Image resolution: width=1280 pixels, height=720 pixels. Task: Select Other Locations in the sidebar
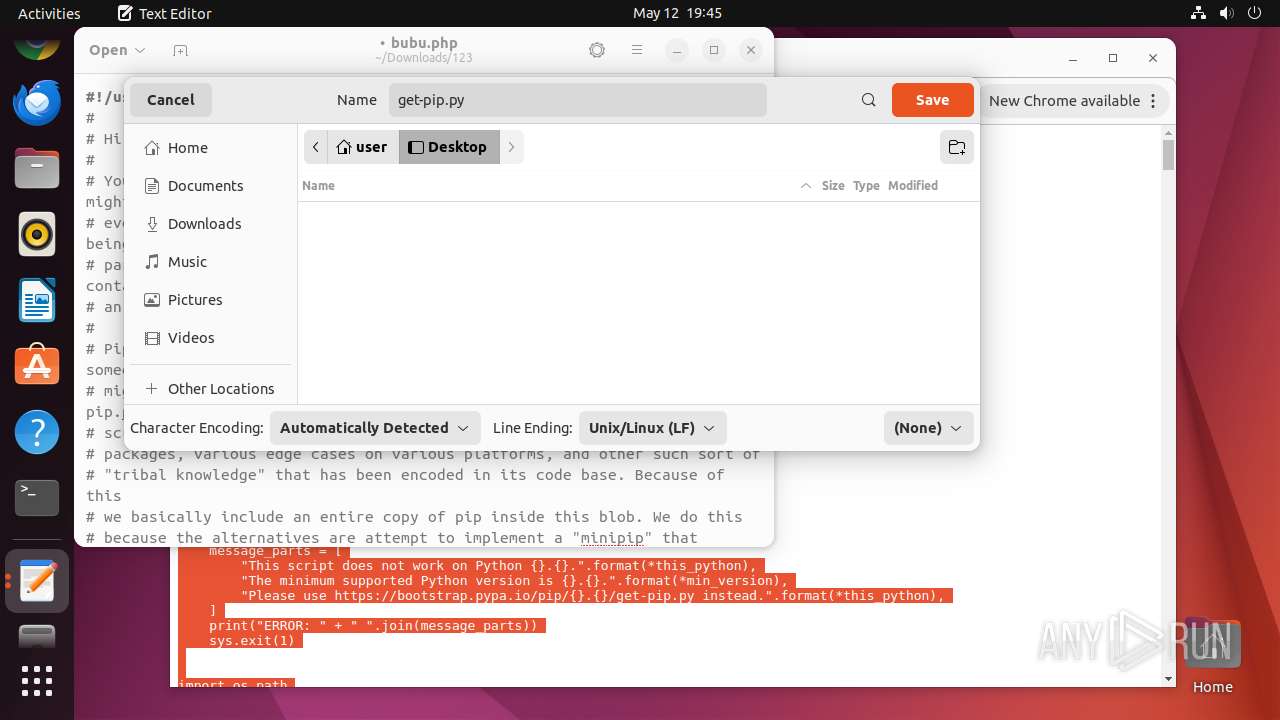pos(210,389)
